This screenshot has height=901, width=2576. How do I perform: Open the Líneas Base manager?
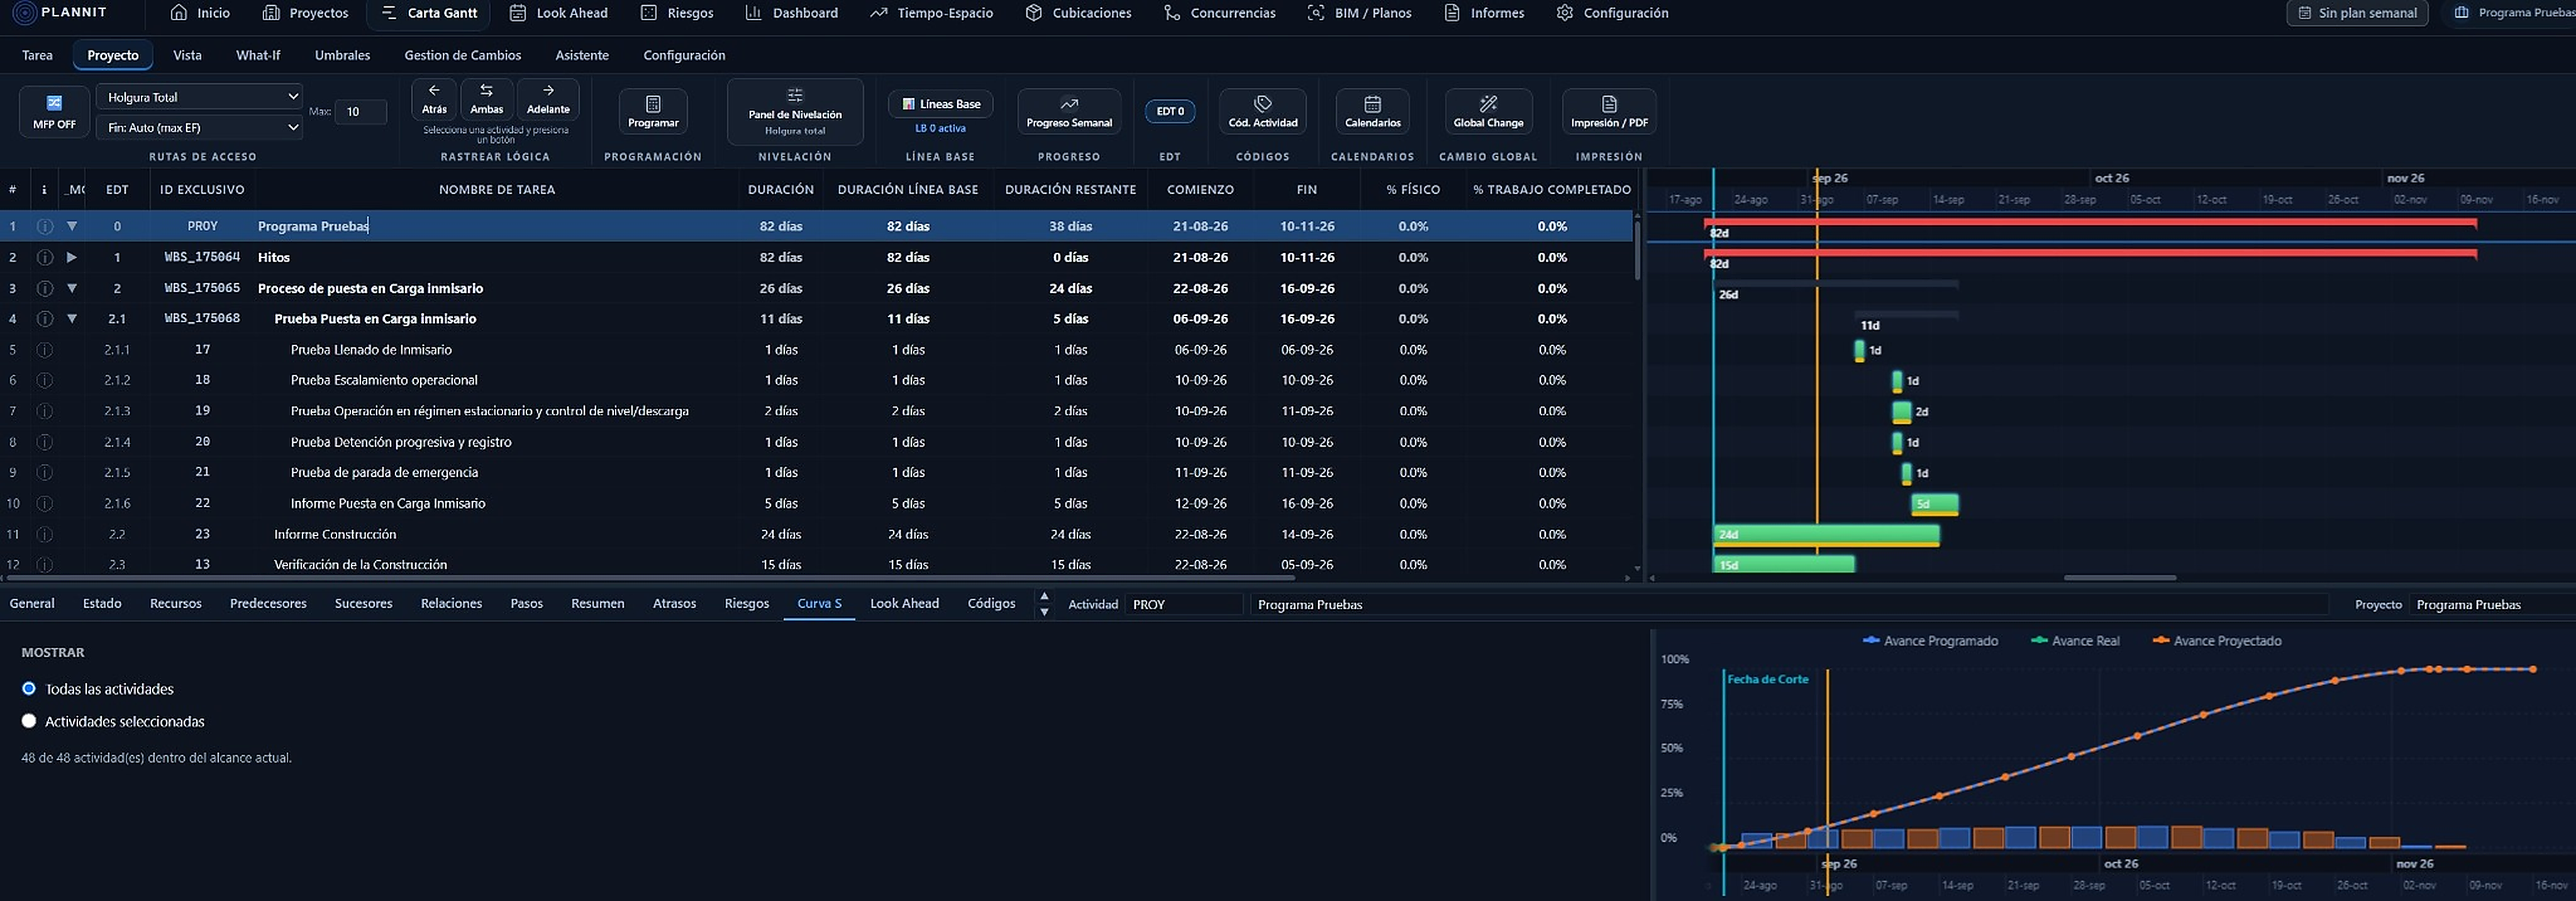tap(940, 104)
